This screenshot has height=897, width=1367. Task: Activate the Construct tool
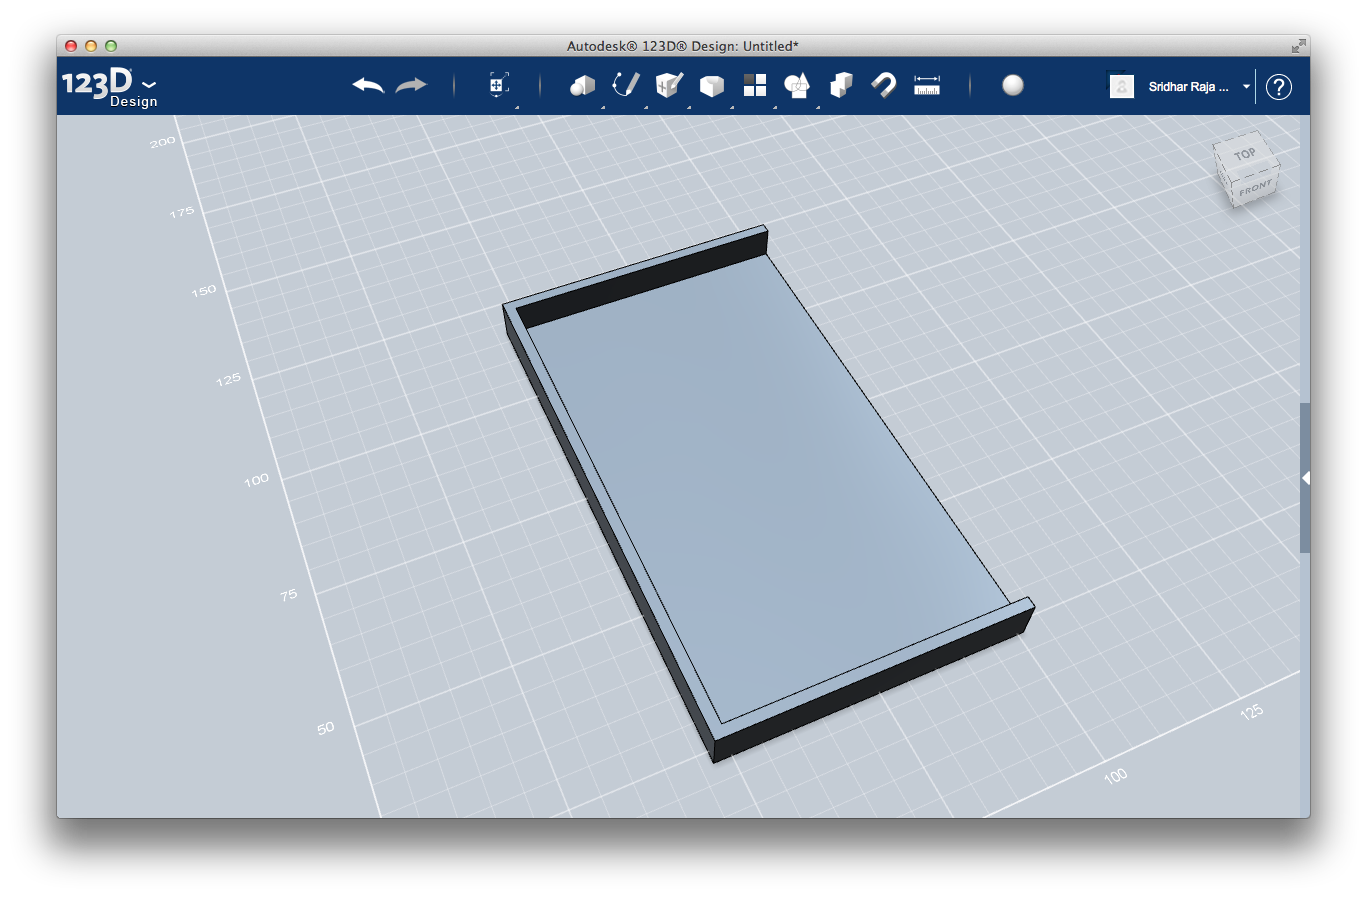pos(668,86)
